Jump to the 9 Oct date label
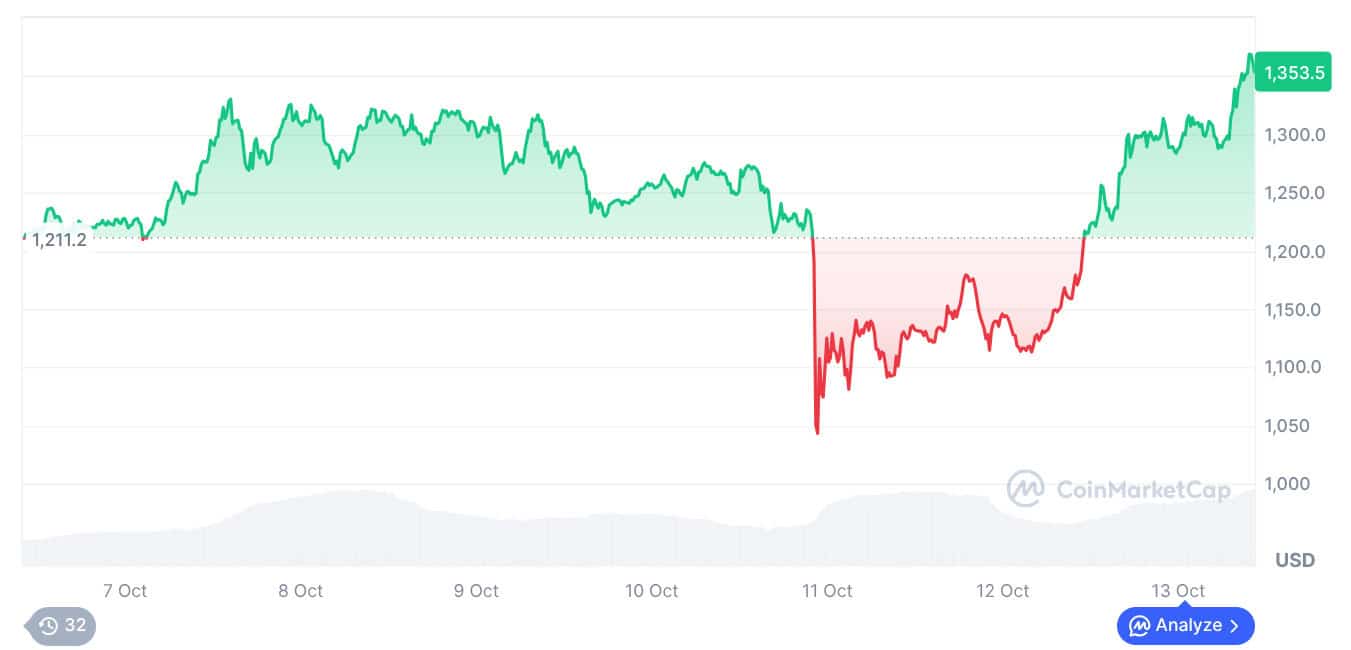 [x=476, y=591]
